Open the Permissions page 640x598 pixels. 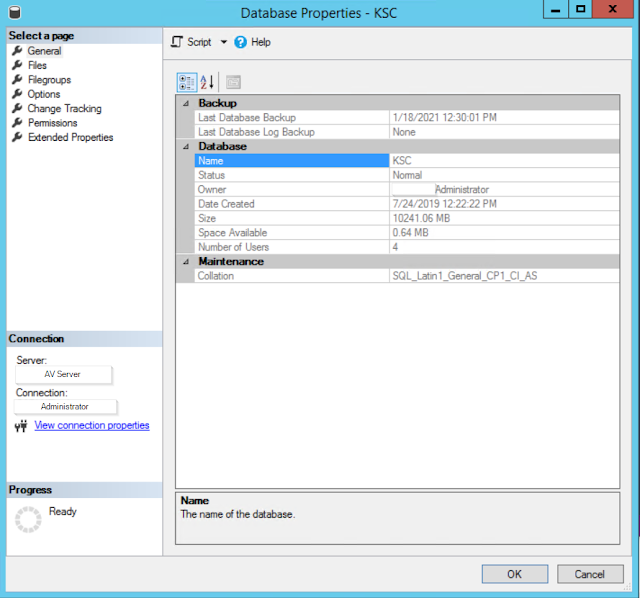tap(52, 123)
